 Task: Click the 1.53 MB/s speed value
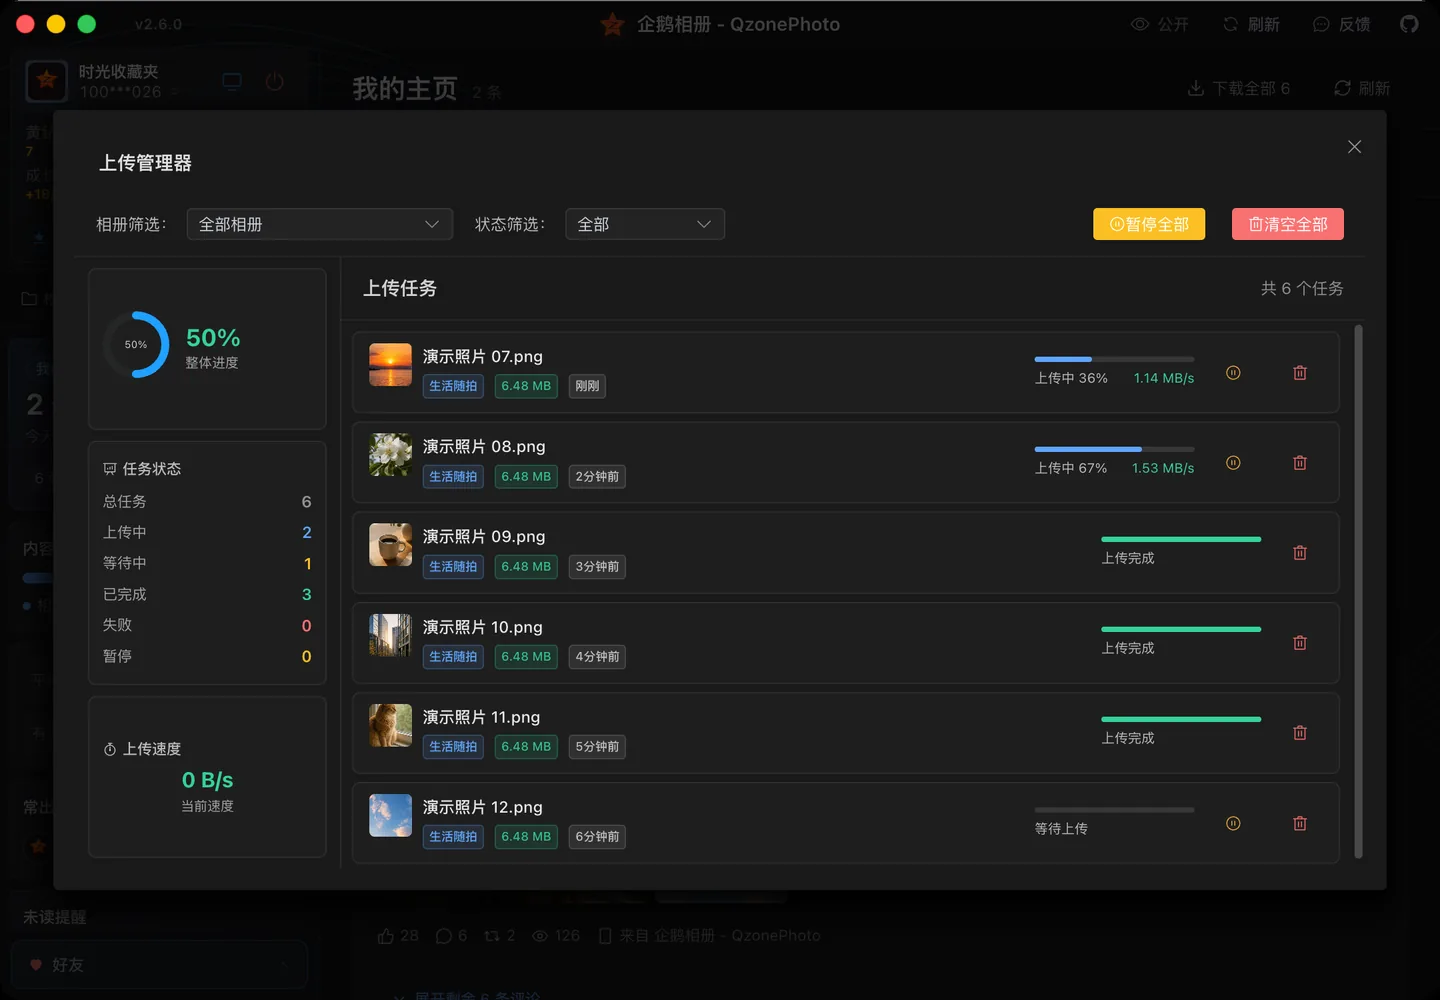click(1163, 468)
